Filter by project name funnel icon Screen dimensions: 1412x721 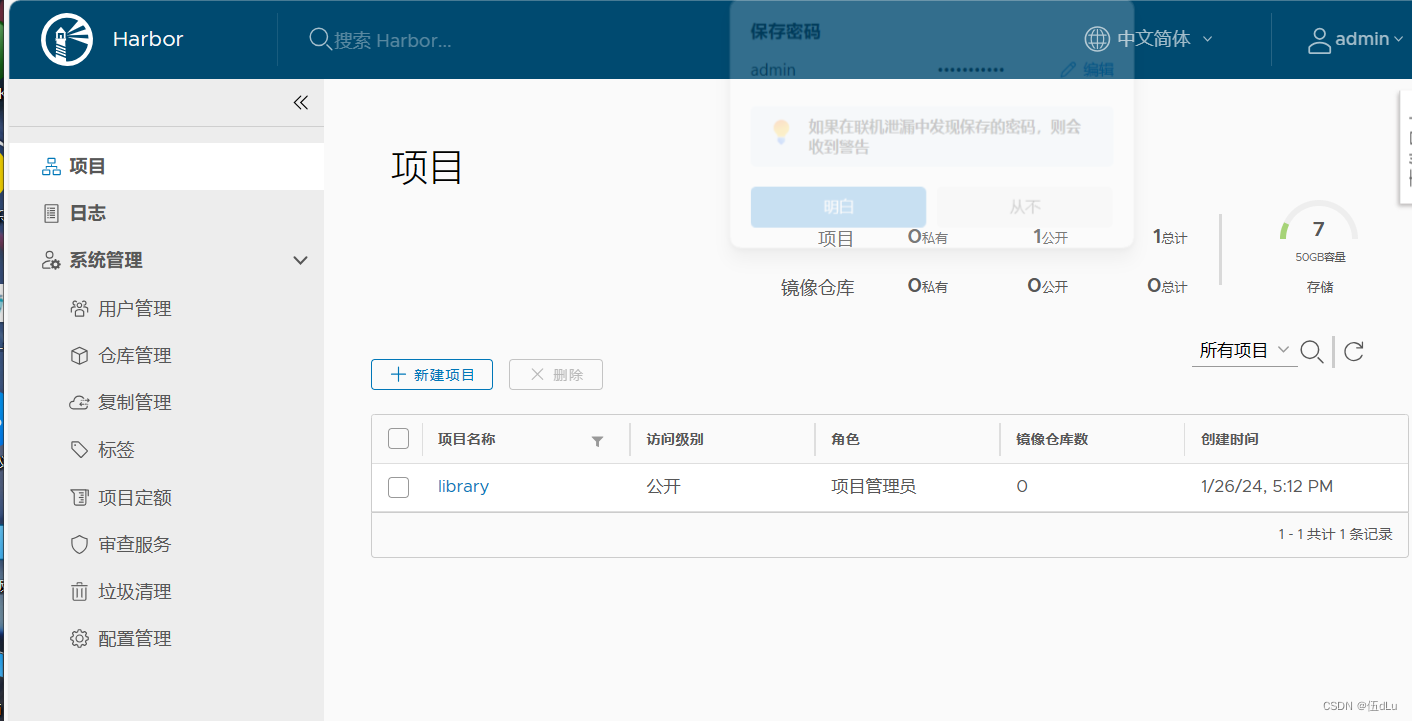(597, 441)
